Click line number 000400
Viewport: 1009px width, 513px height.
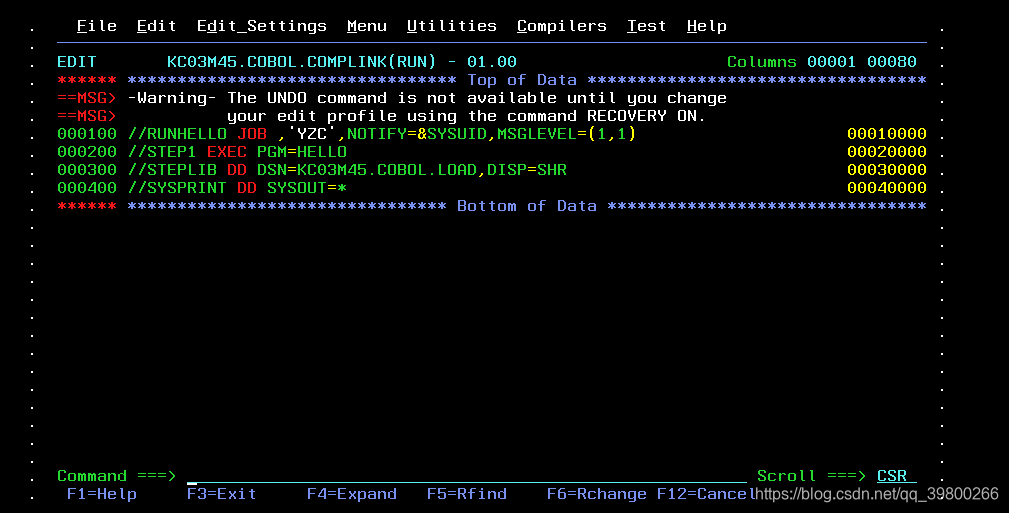point(87,188)
